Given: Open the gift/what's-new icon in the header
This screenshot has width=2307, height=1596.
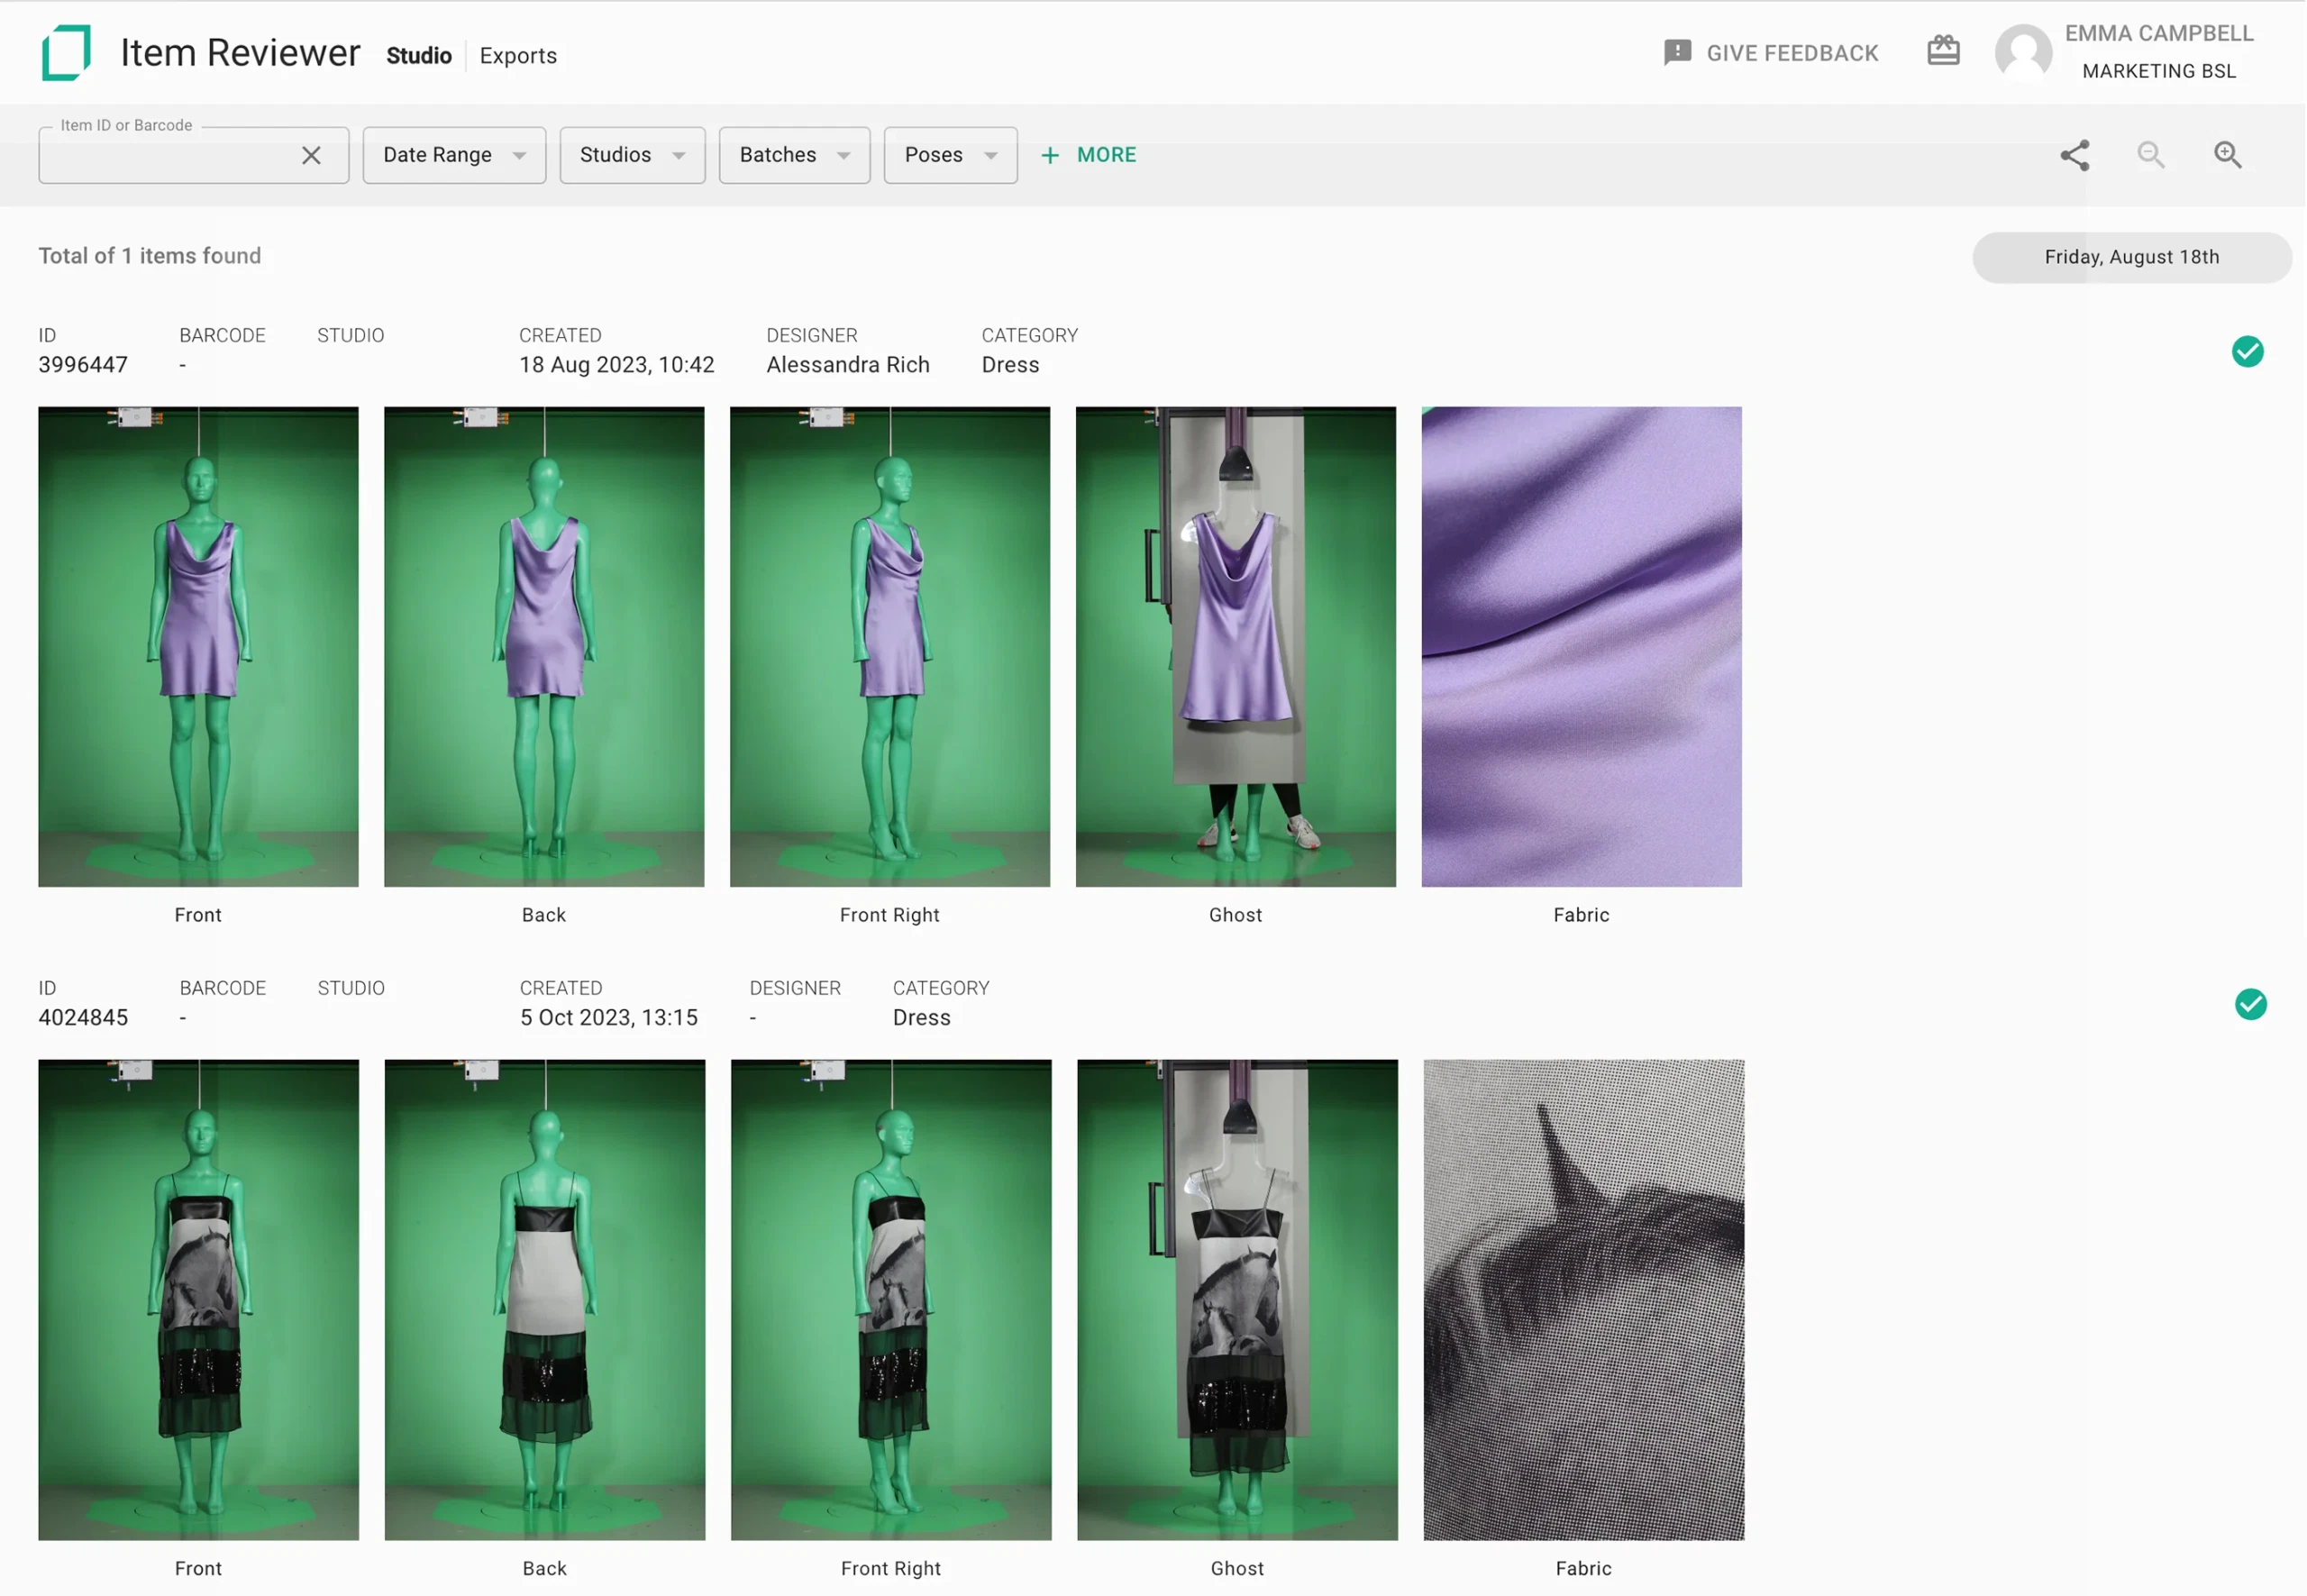Looking at the screenshot, I should coord(1943,50).
